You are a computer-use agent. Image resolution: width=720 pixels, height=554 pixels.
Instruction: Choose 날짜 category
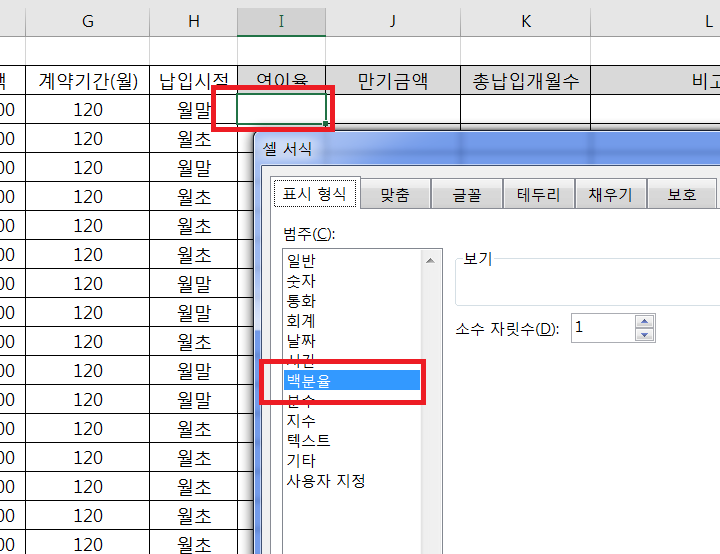click(x=299, y=341)
